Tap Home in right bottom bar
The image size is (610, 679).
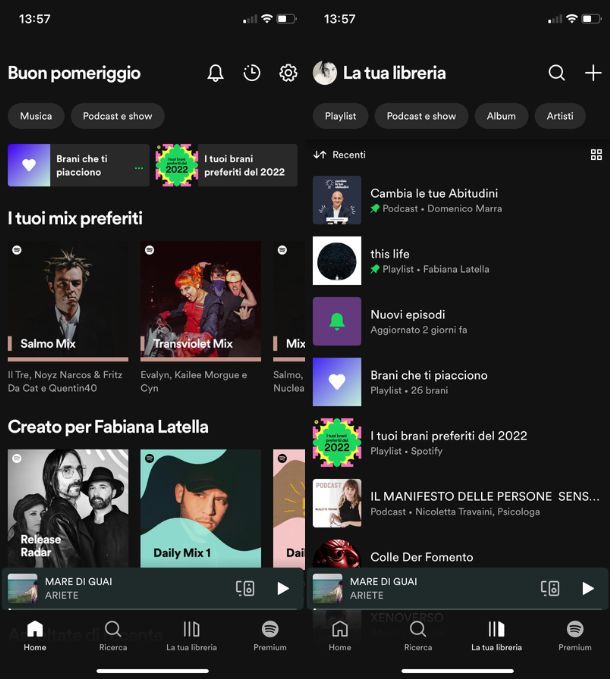click(340, 635)
